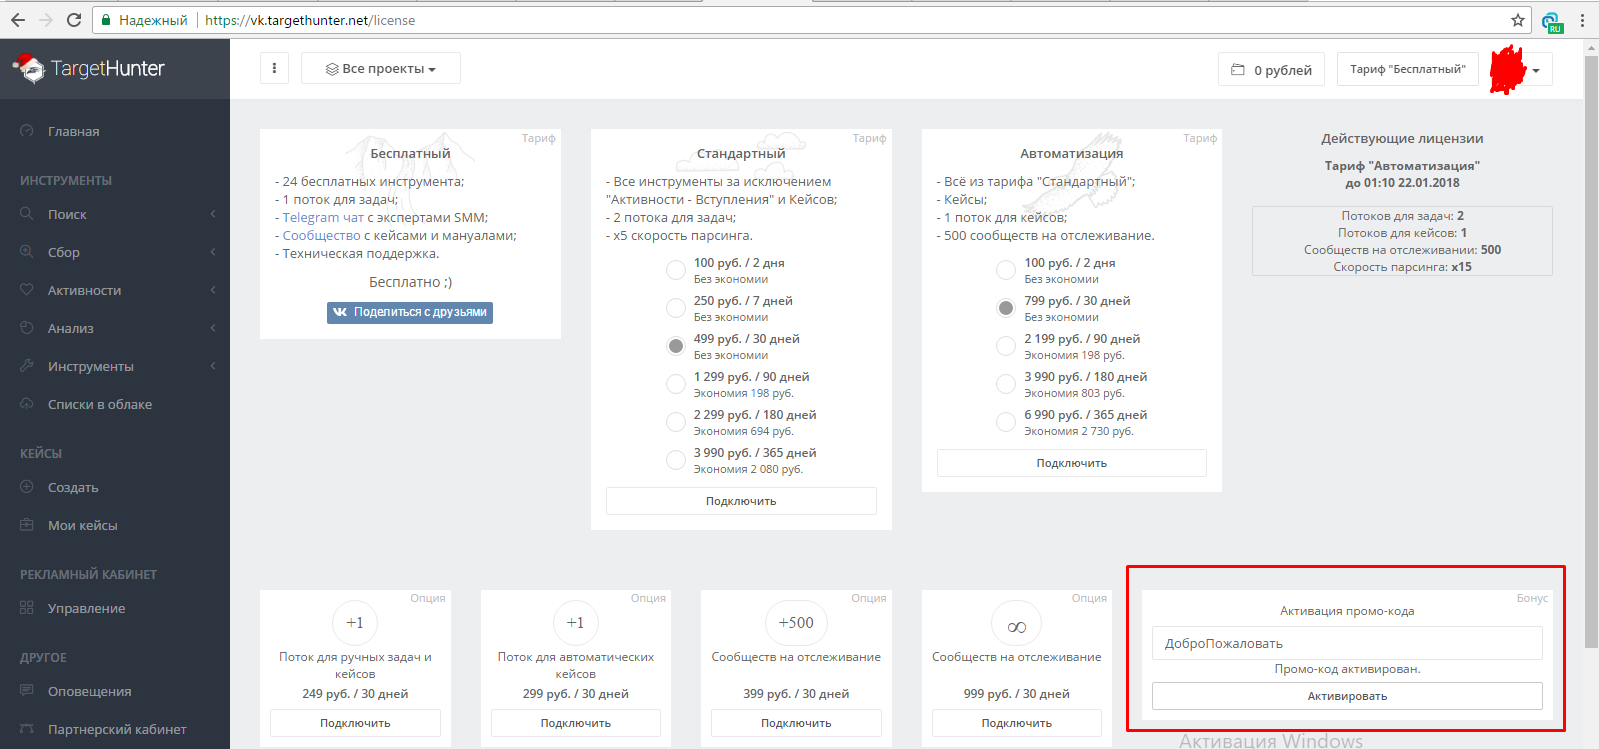Click the +1 manual task thread icon

point(355,622)
